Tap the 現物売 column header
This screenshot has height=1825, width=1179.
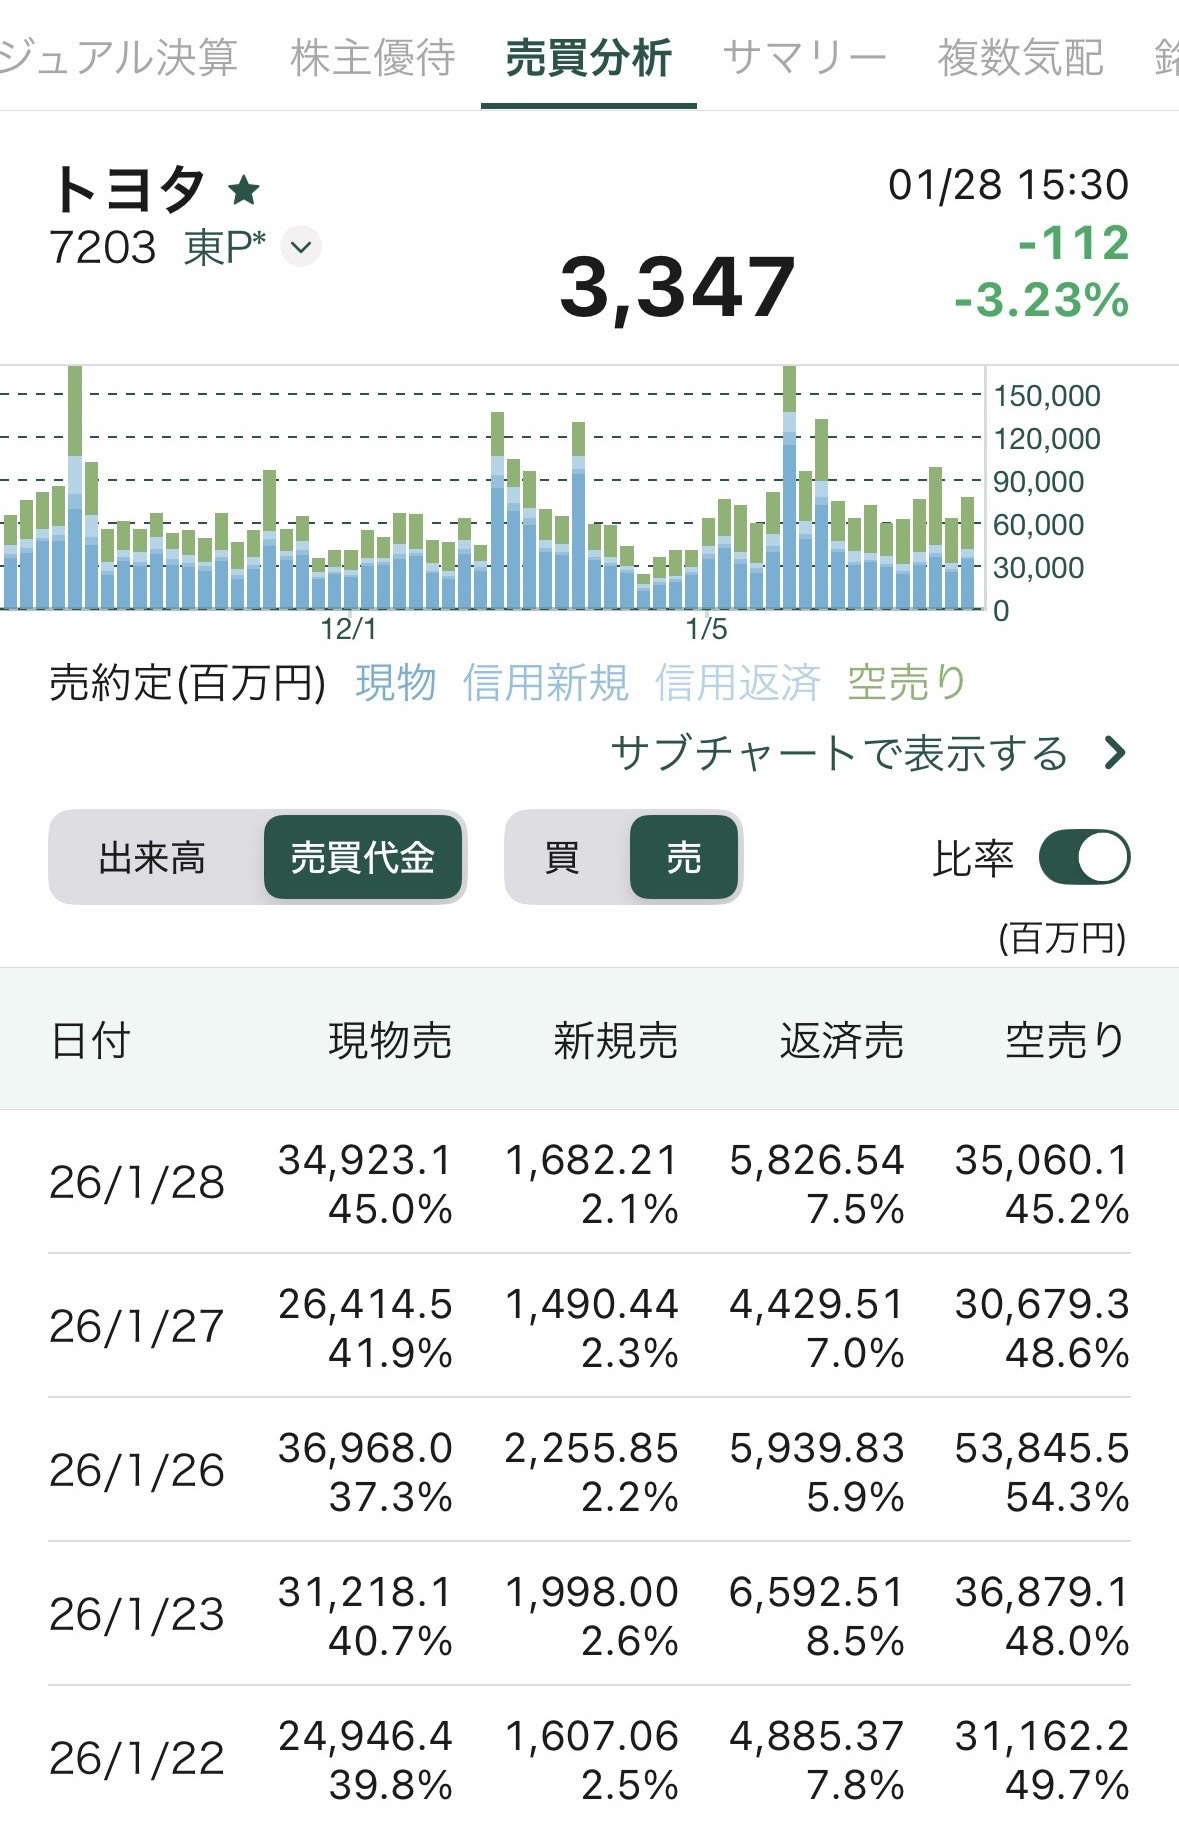pyautogui.click(x=390, y=1040)
